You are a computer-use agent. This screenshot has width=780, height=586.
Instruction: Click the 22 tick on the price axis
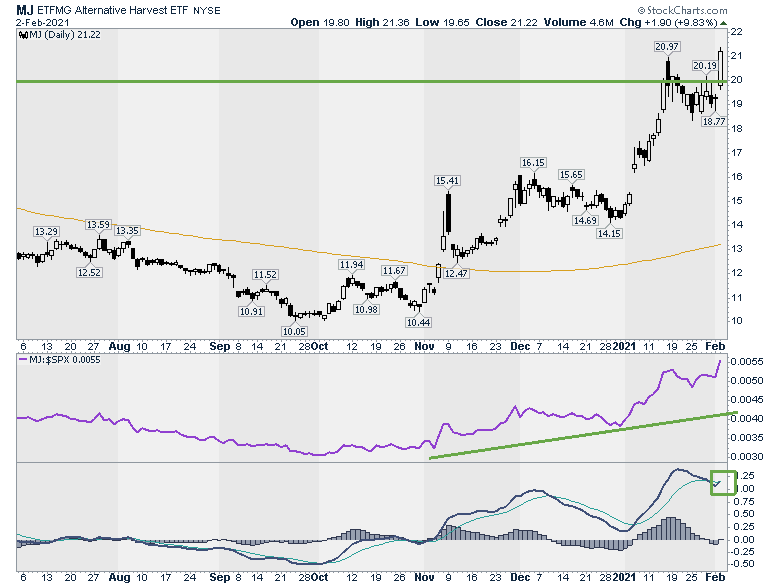(736, 32)
